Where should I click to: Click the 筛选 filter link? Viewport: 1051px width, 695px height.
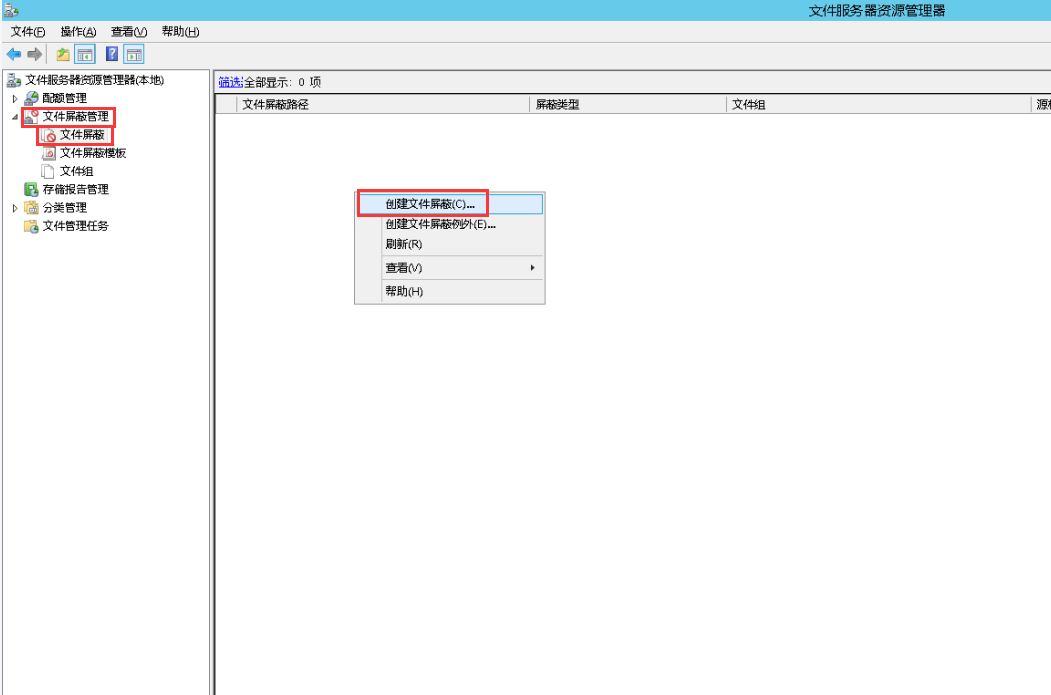click(230, 82)
